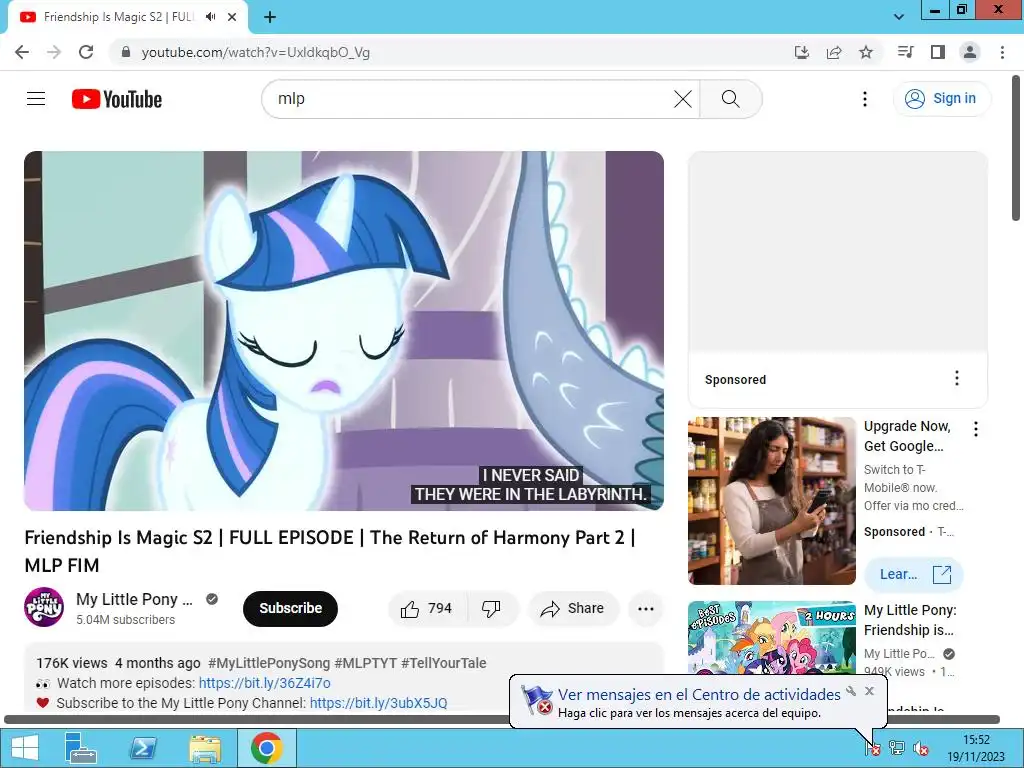
Task: Launch PowerShell from taskbar
Action: (x=143, y=748)
